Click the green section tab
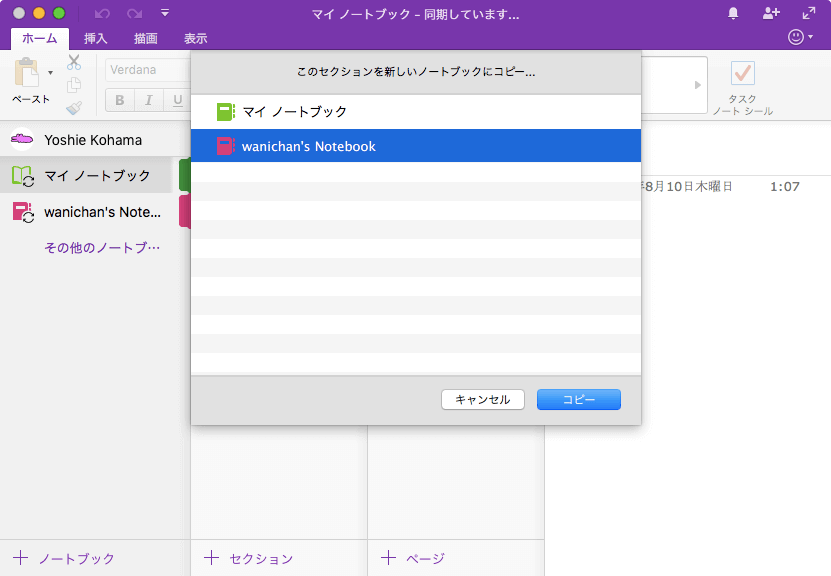The image size is (831, 576). tap(185, 174)
